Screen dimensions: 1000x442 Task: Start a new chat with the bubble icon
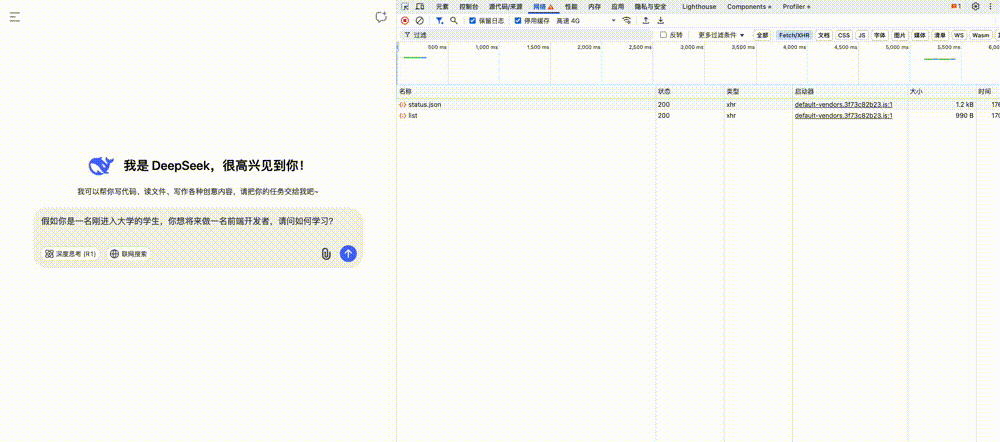pos(381,17)
